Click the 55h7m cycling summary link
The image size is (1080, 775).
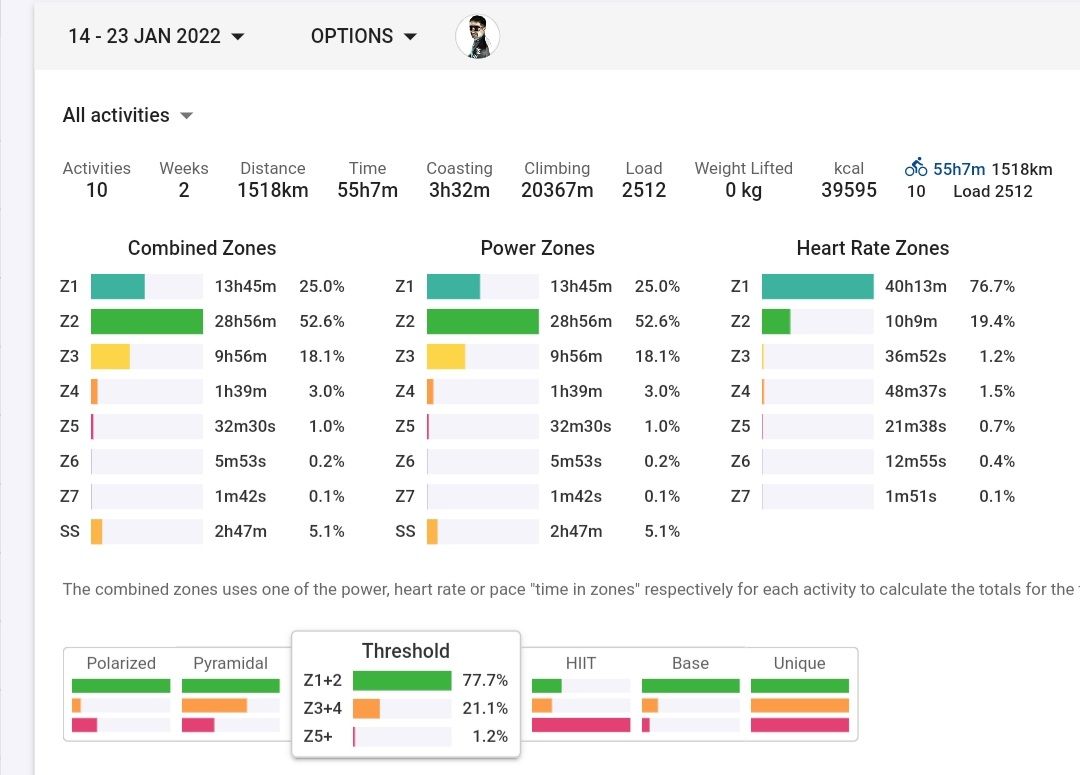tap(959, 169)
